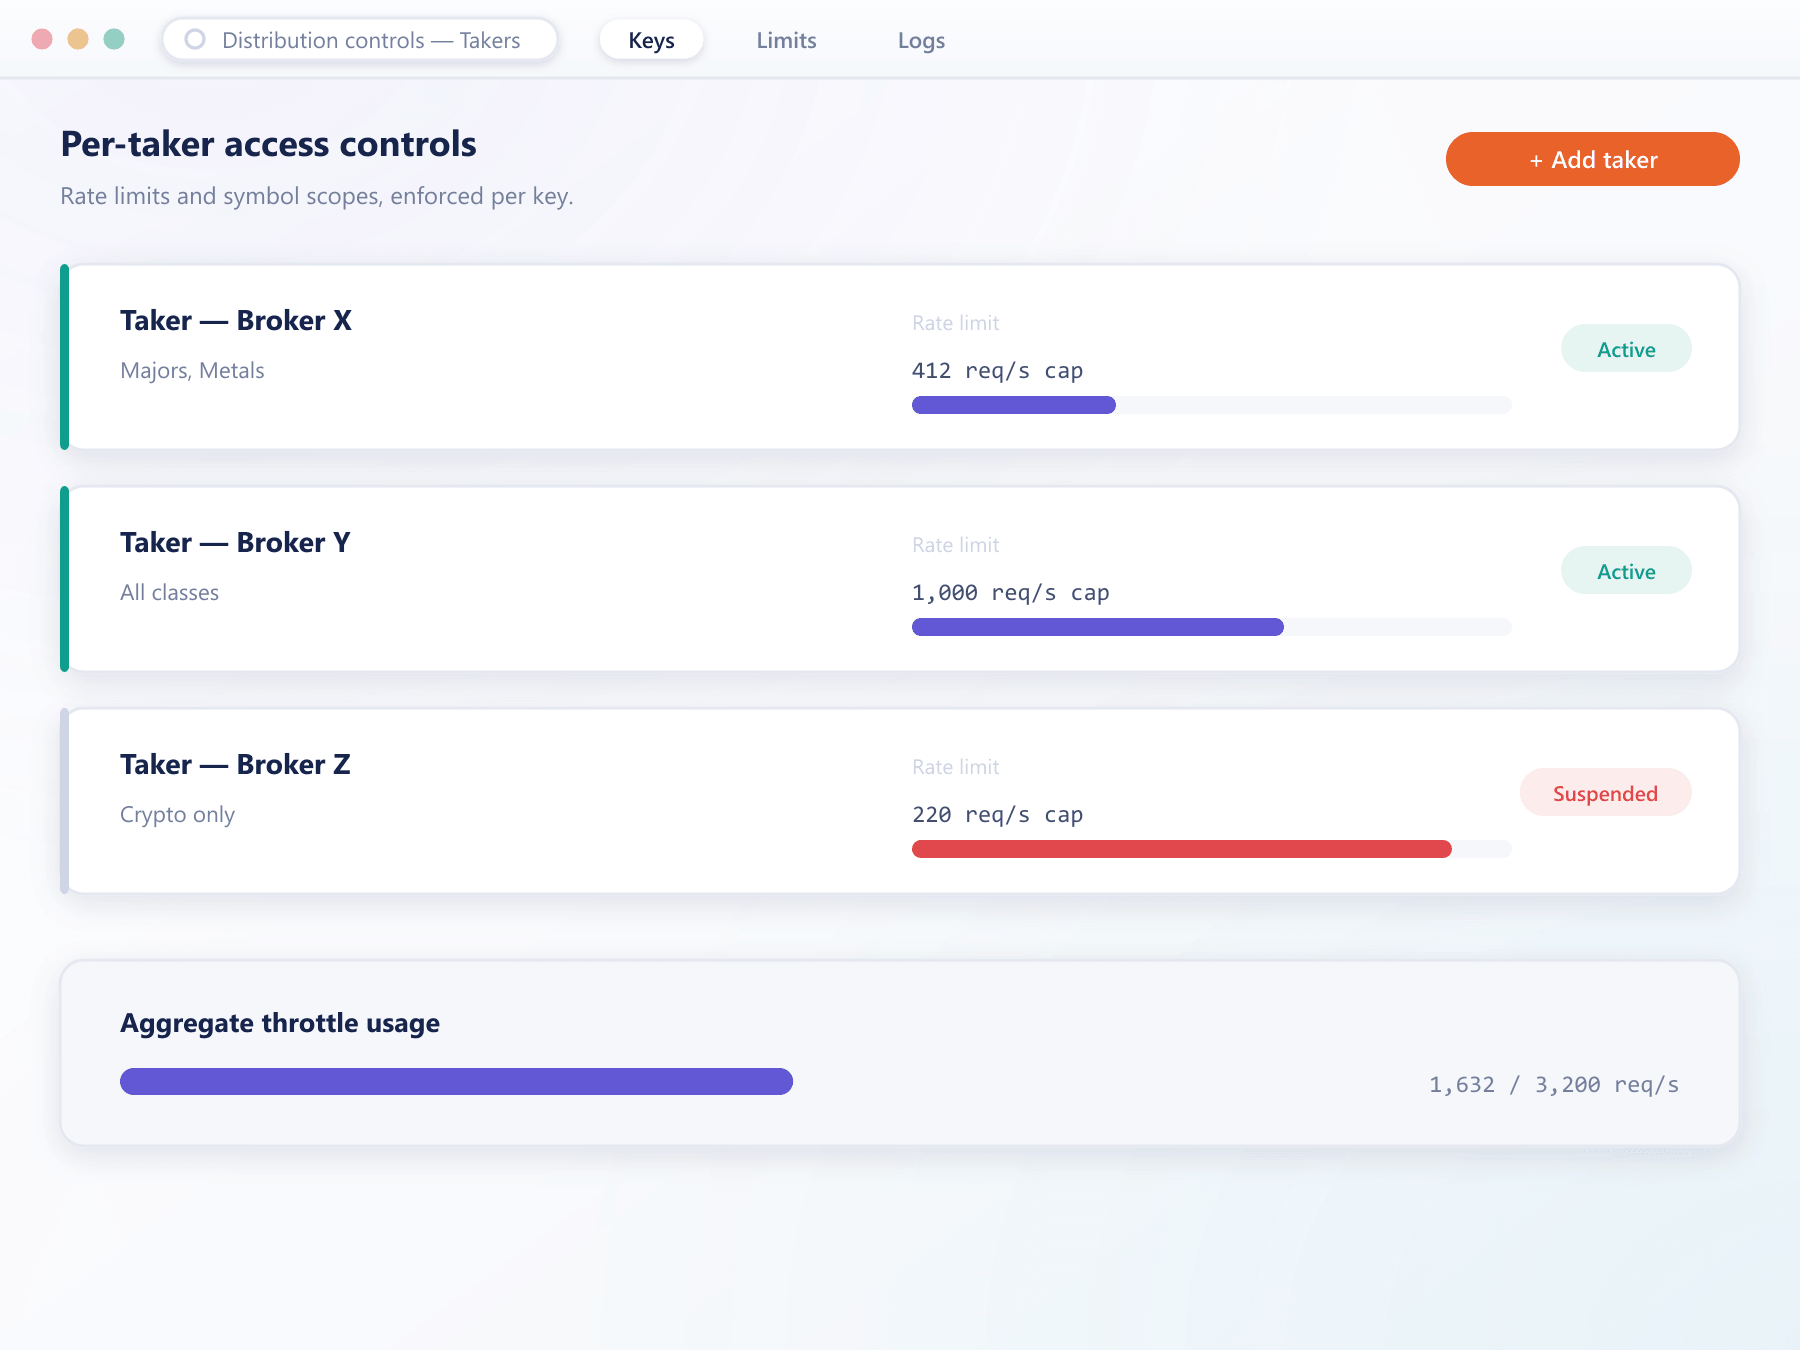Click the 1,632 / 3,200 req/s reading
1800x1350 pixels.
click(x=1553, y=1085)
